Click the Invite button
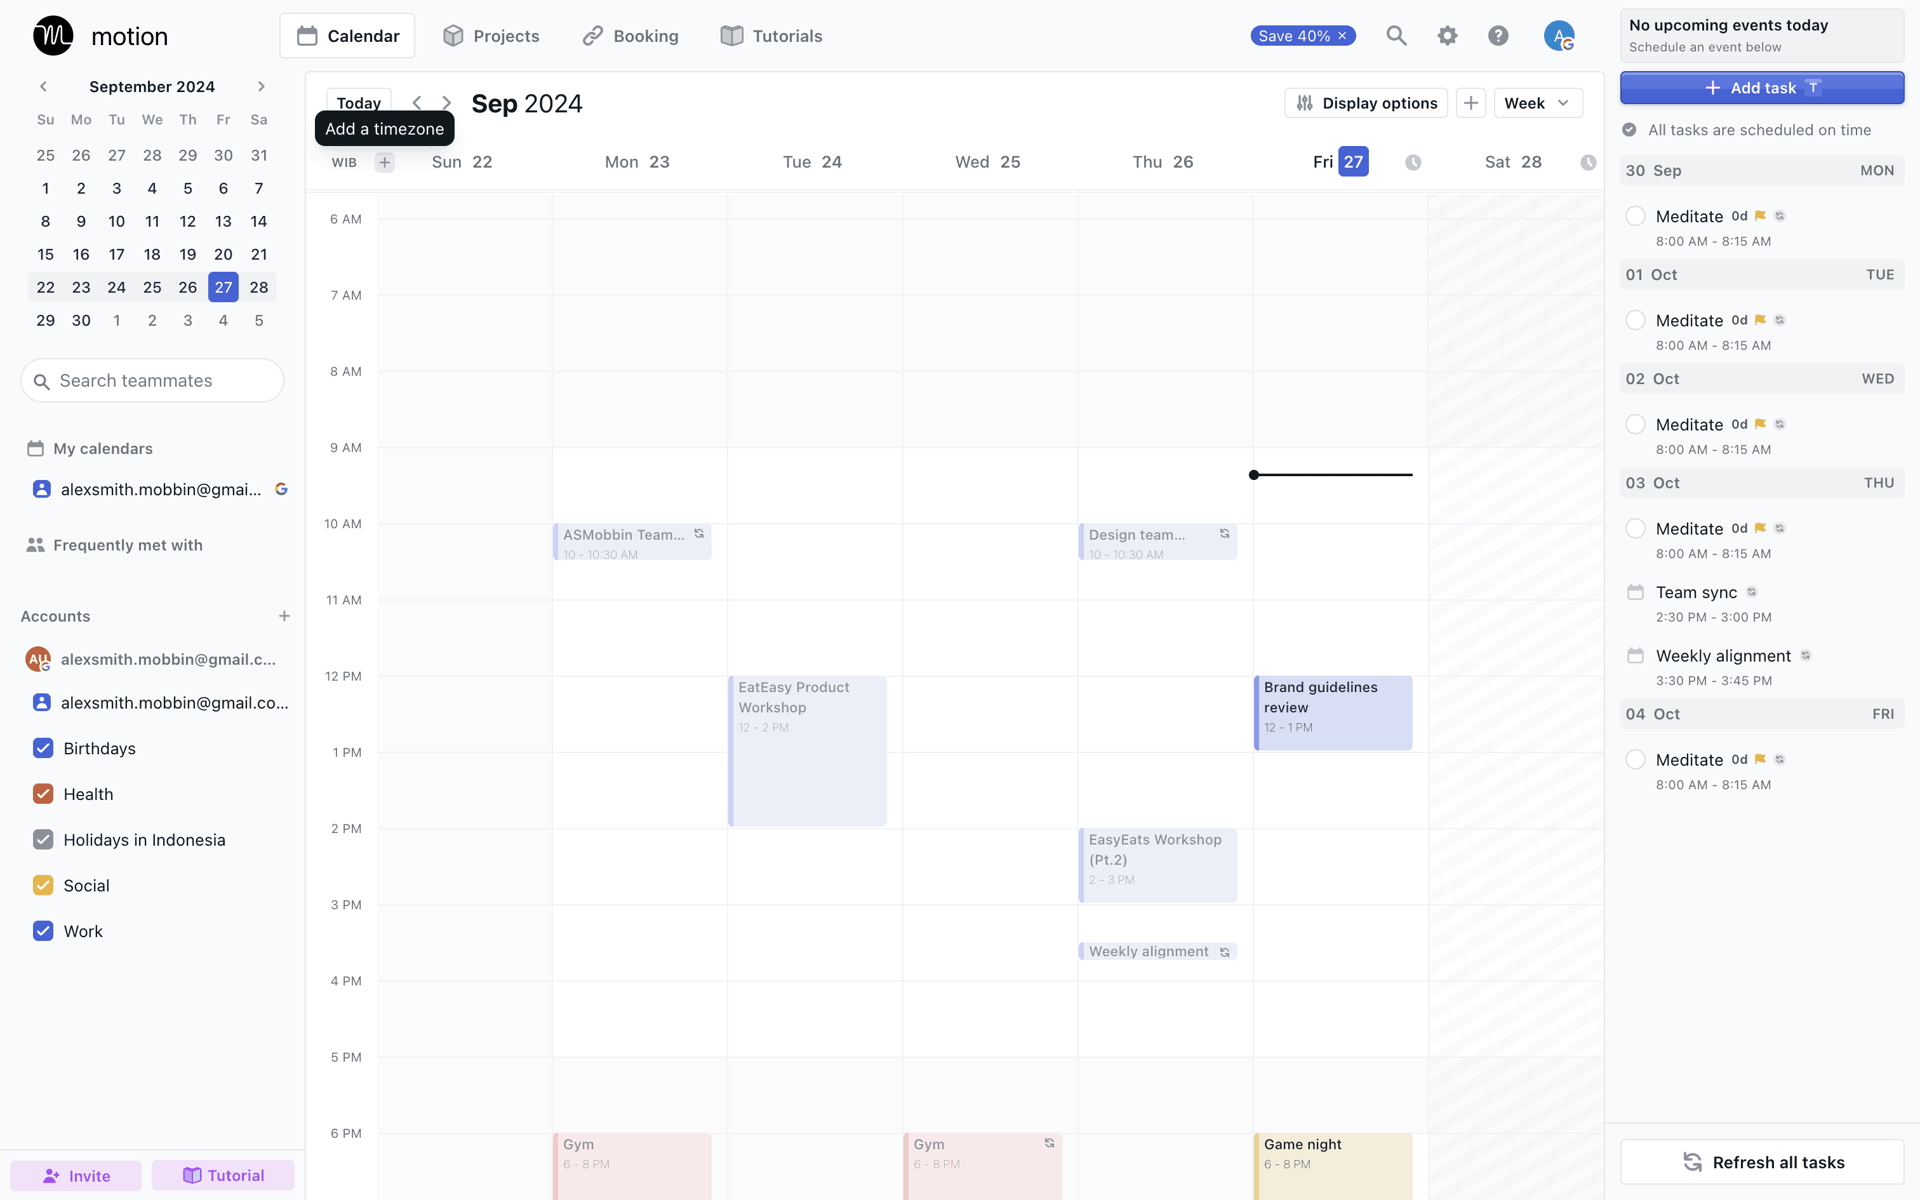 (x=76, y=1175)
